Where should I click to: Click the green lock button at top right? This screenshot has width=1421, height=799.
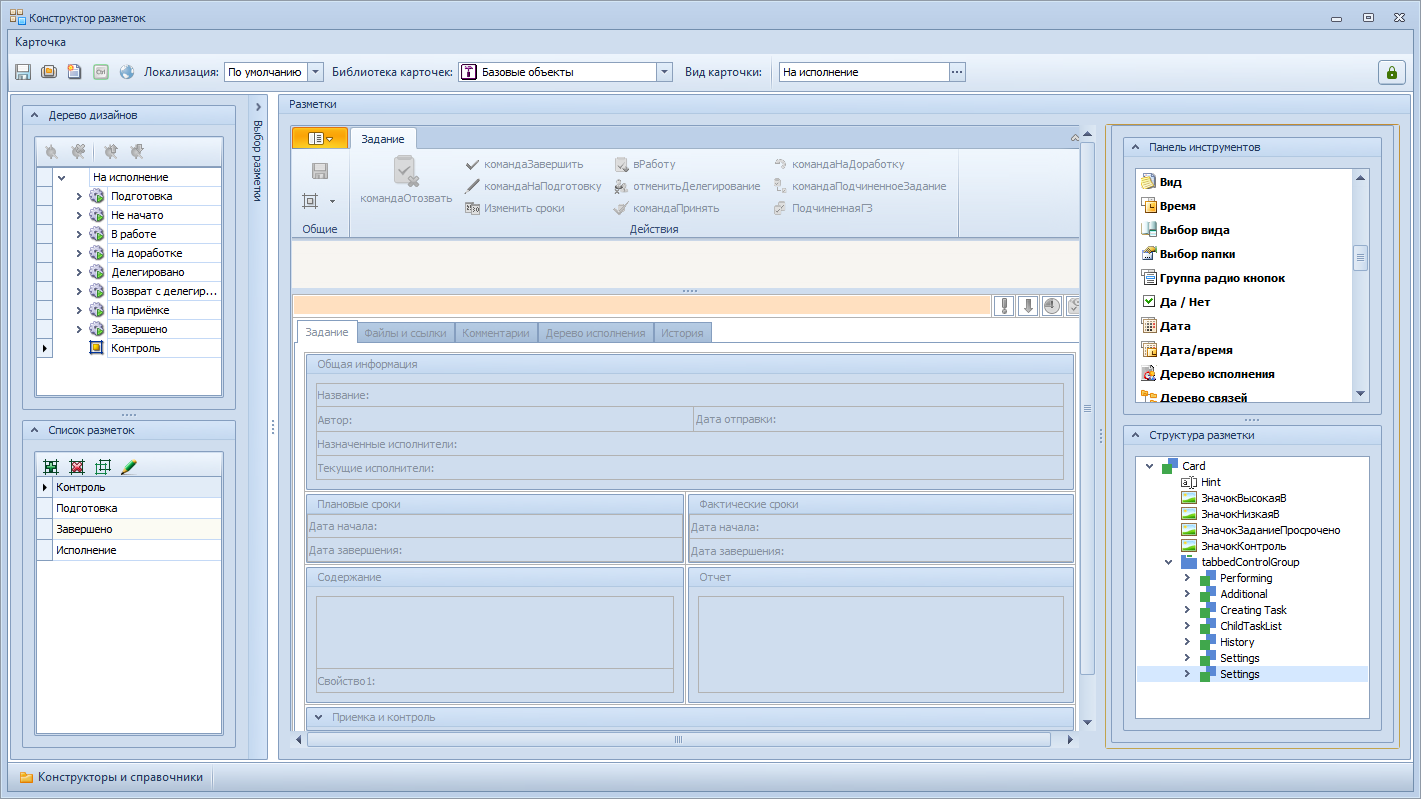point(1390,72)
